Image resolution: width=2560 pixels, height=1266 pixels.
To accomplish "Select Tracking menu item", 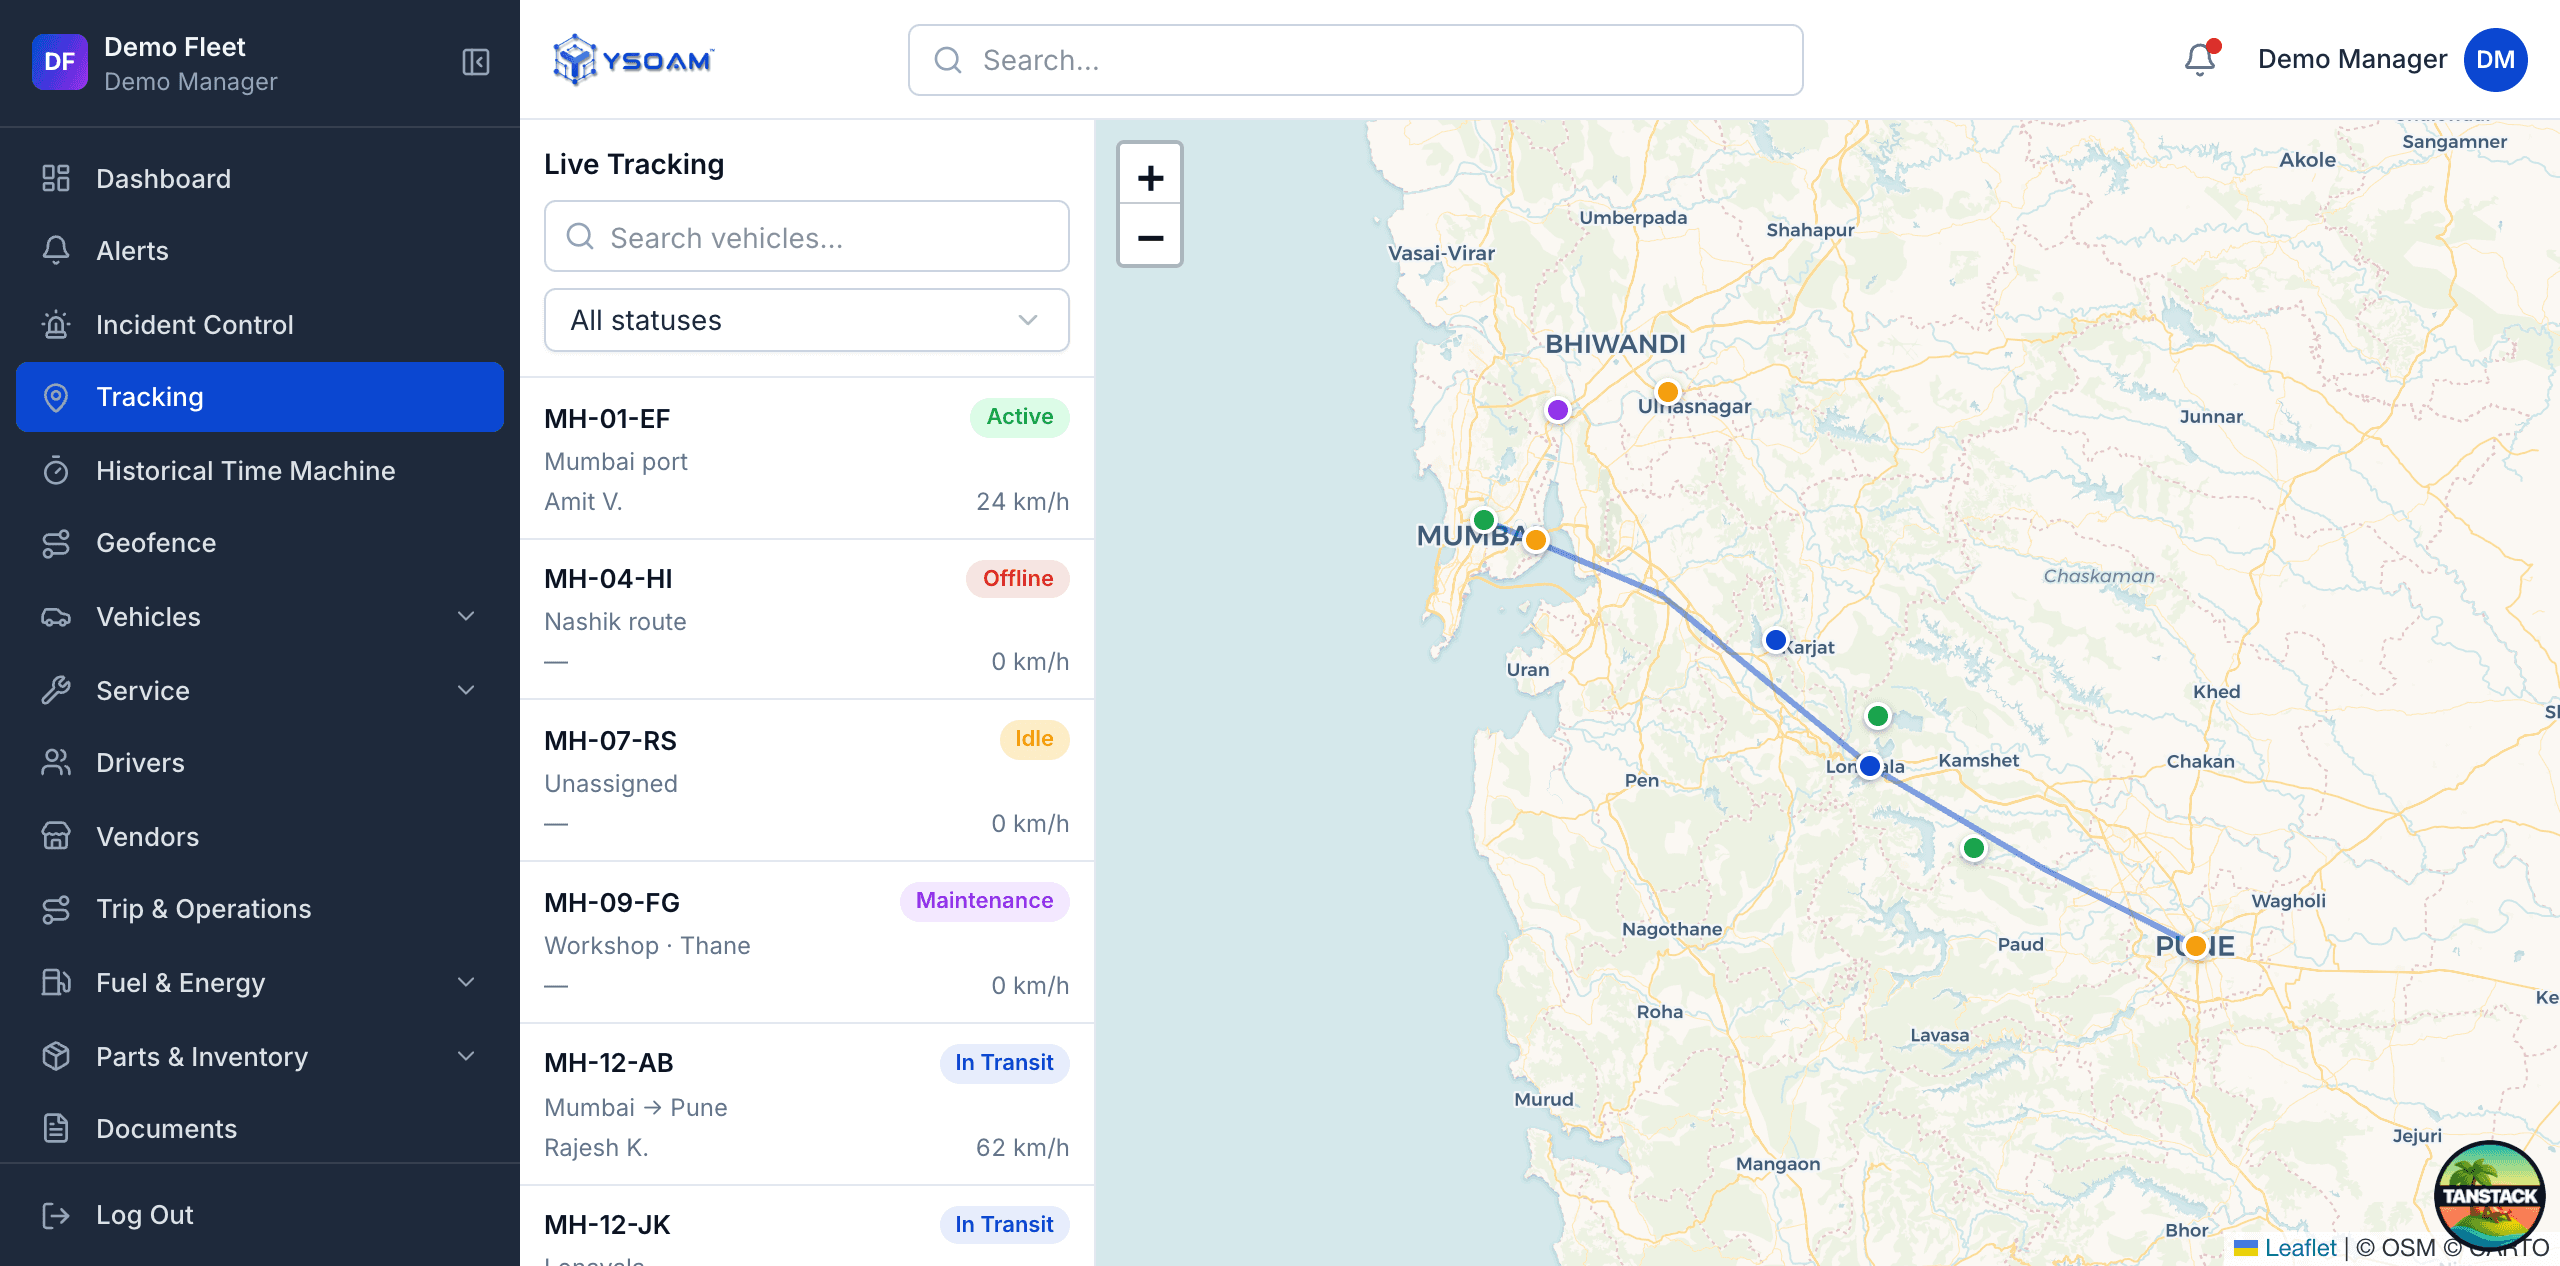I will (x=260, y=397).
